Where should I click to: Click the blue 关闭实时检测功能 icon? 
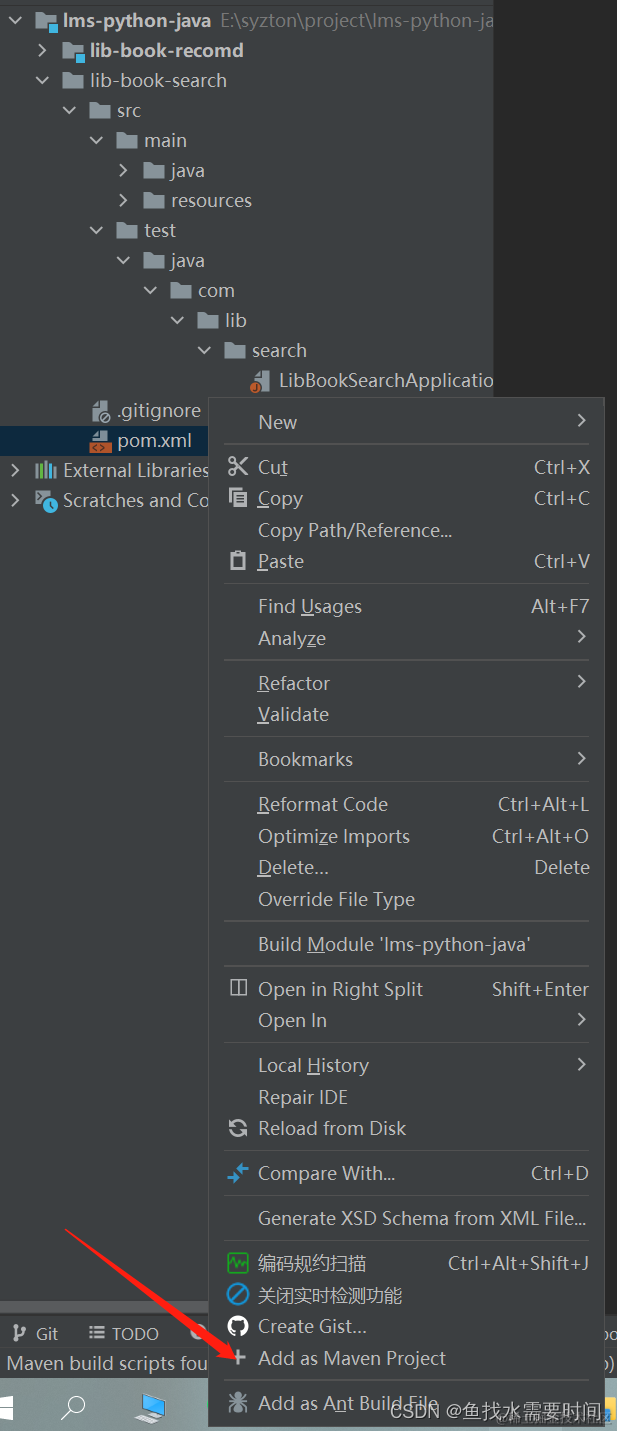click(x=238, y=1295)
